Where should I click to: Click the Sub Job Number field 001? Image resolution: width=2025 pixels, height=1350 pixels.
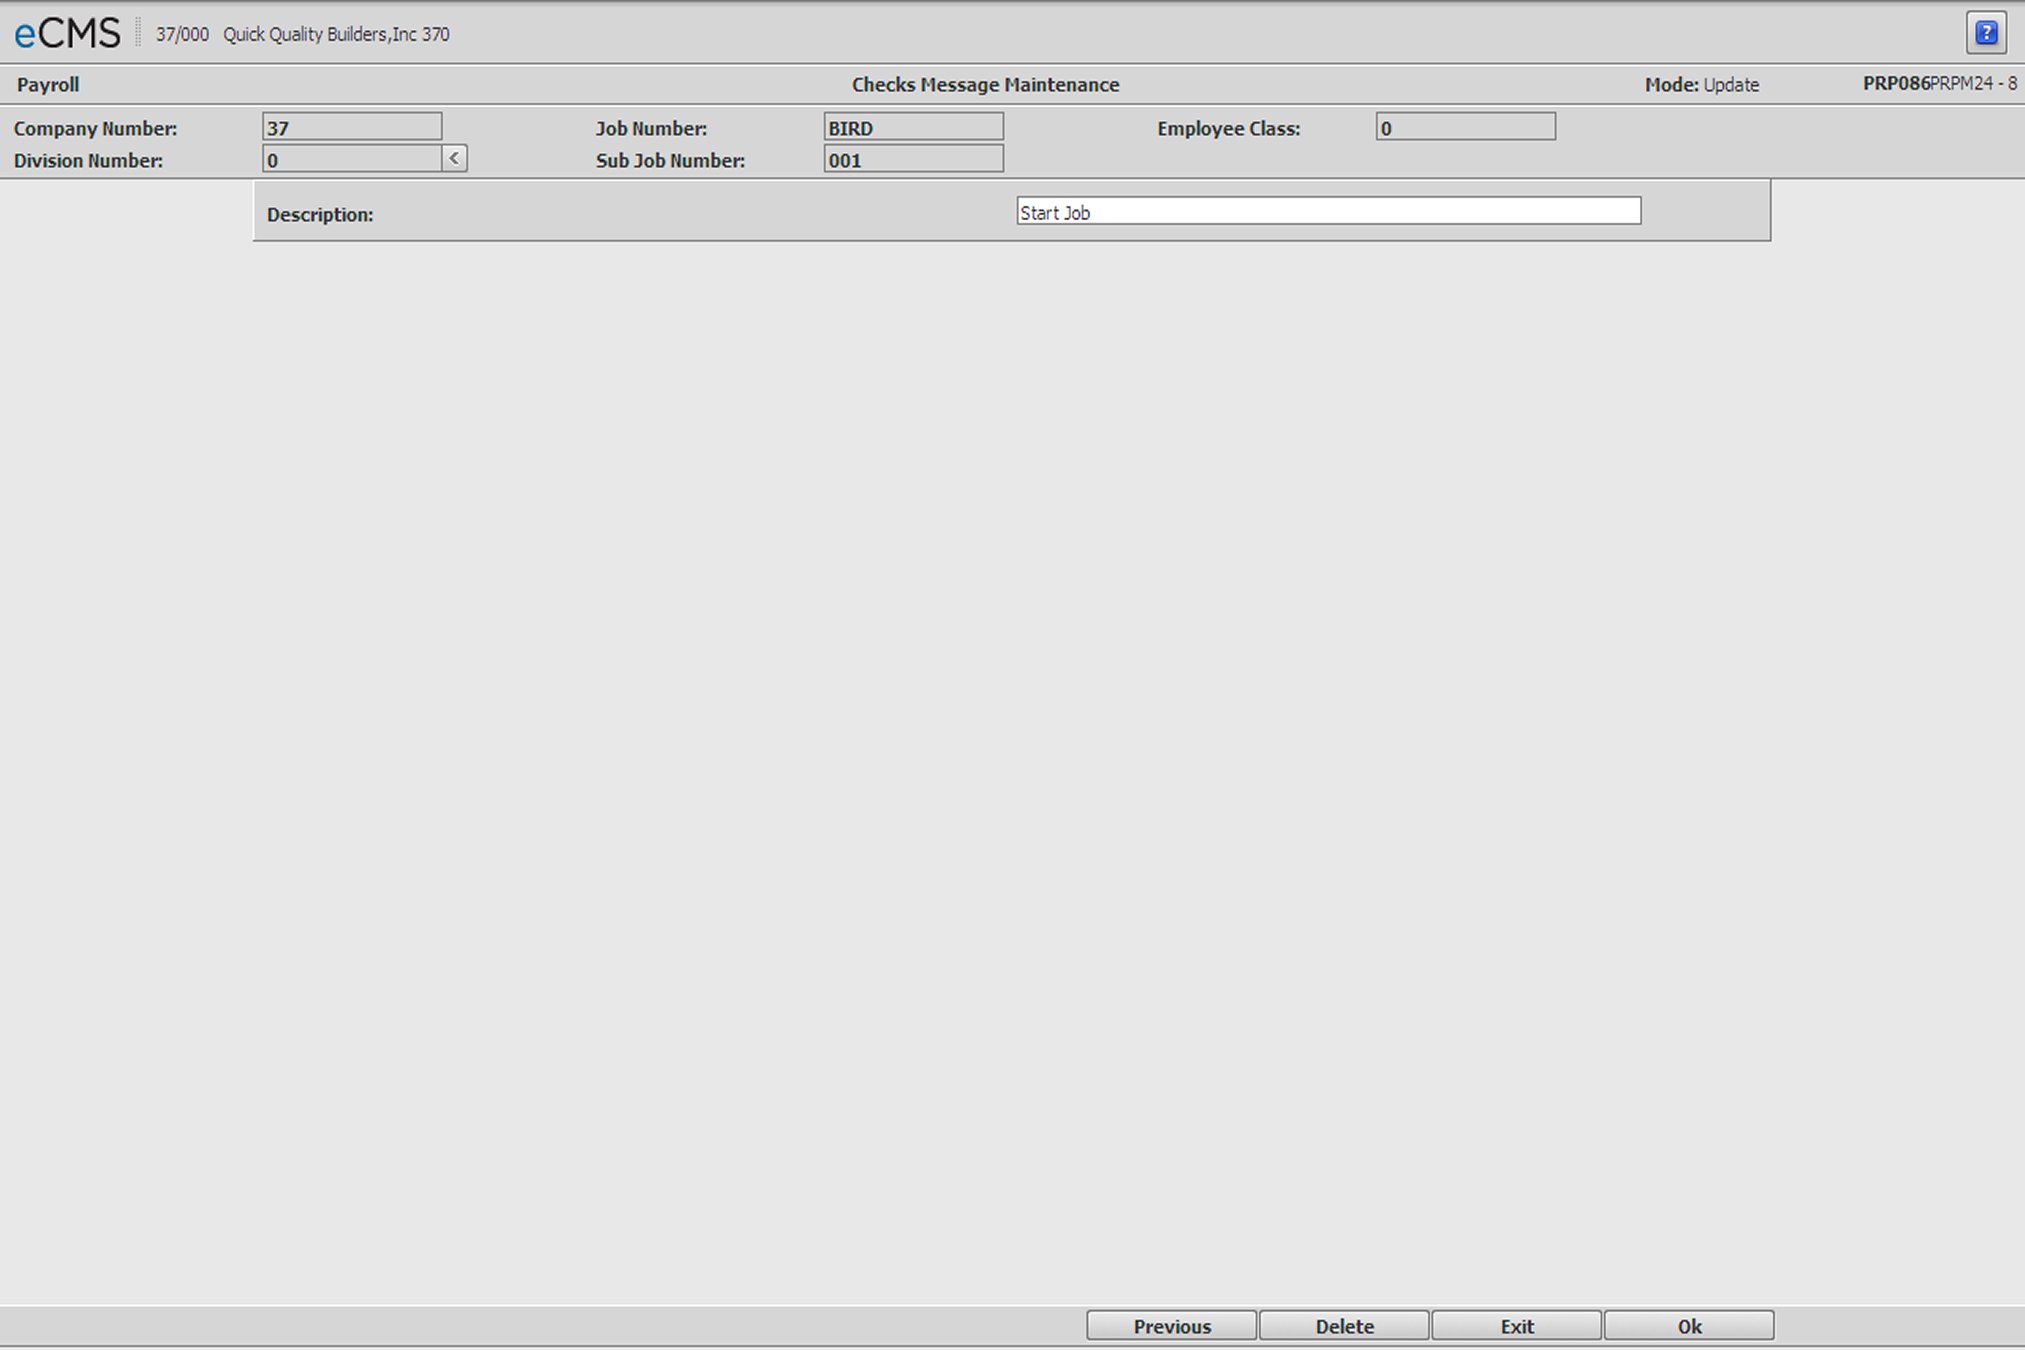[912, 159]
